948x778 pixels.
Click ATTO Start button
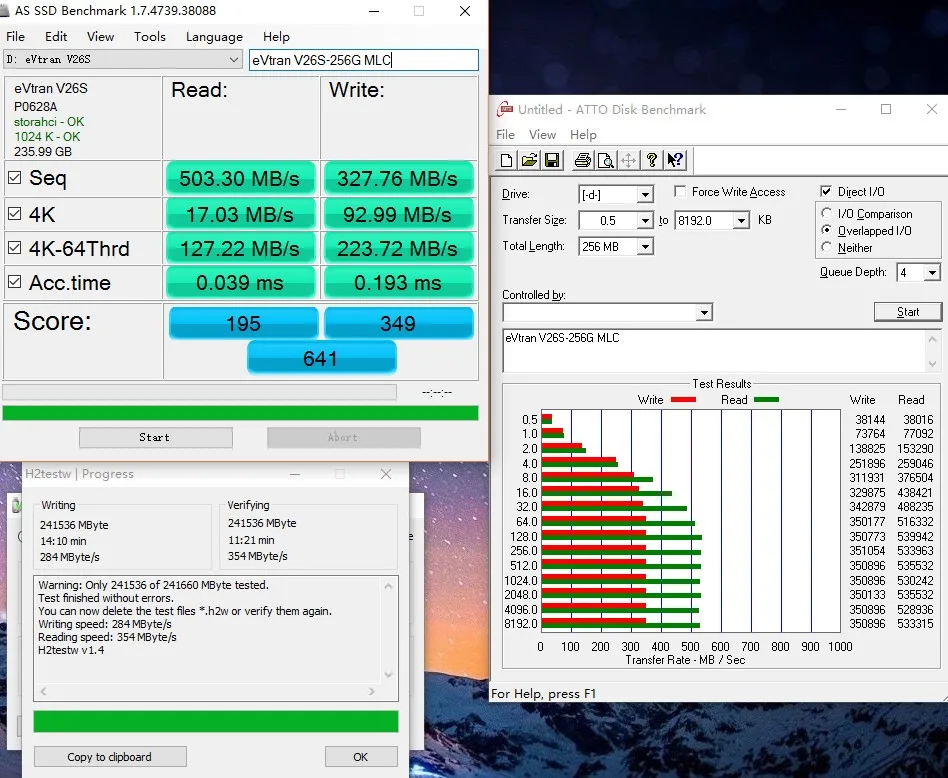[907, 312]
